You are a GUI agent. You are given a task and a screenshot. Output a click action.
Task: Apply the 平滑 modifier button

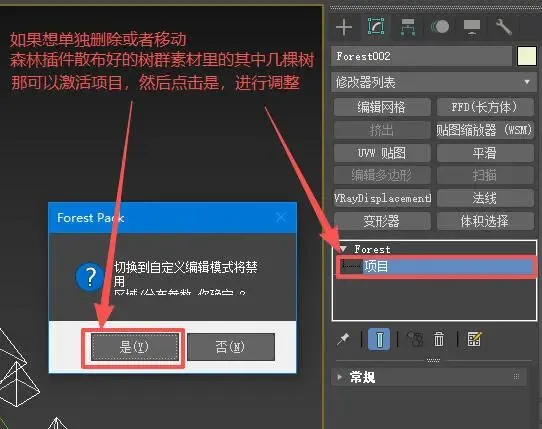tap(485, 153)
